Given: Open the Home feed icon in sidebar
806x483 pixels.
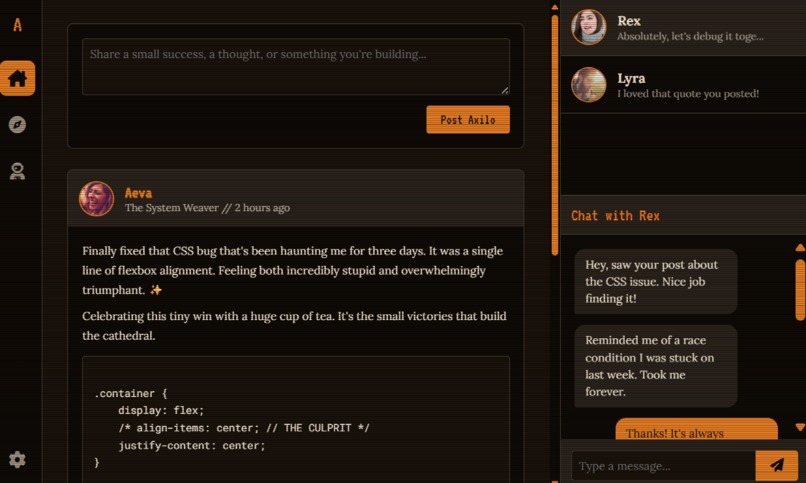Looking at the screenshot, I should click(17, 78).
